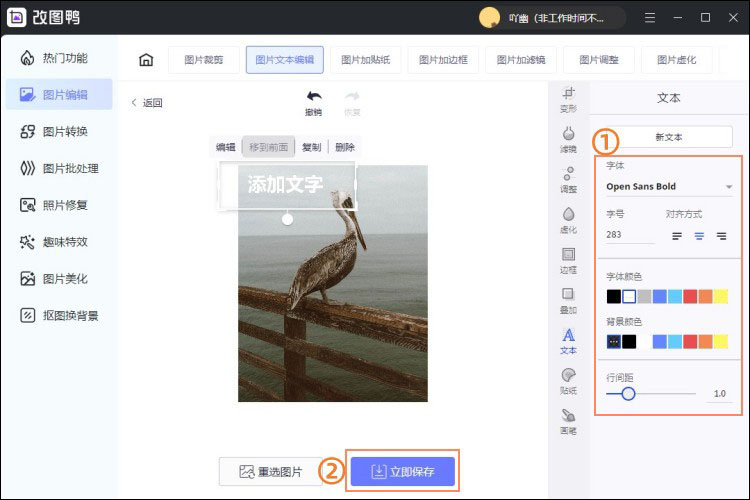Pick the red font color swatch
750x500 pixels.
click(x=690, y=297)
